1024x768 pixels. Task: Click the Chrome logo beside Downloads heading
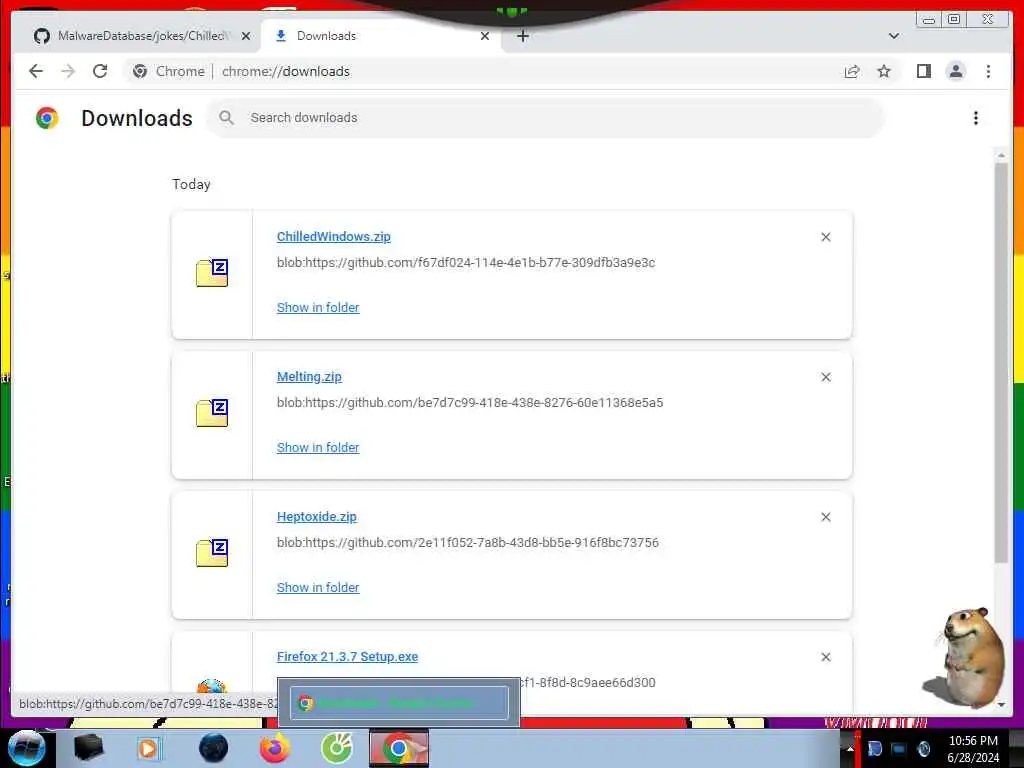click(x=47, y=118)
